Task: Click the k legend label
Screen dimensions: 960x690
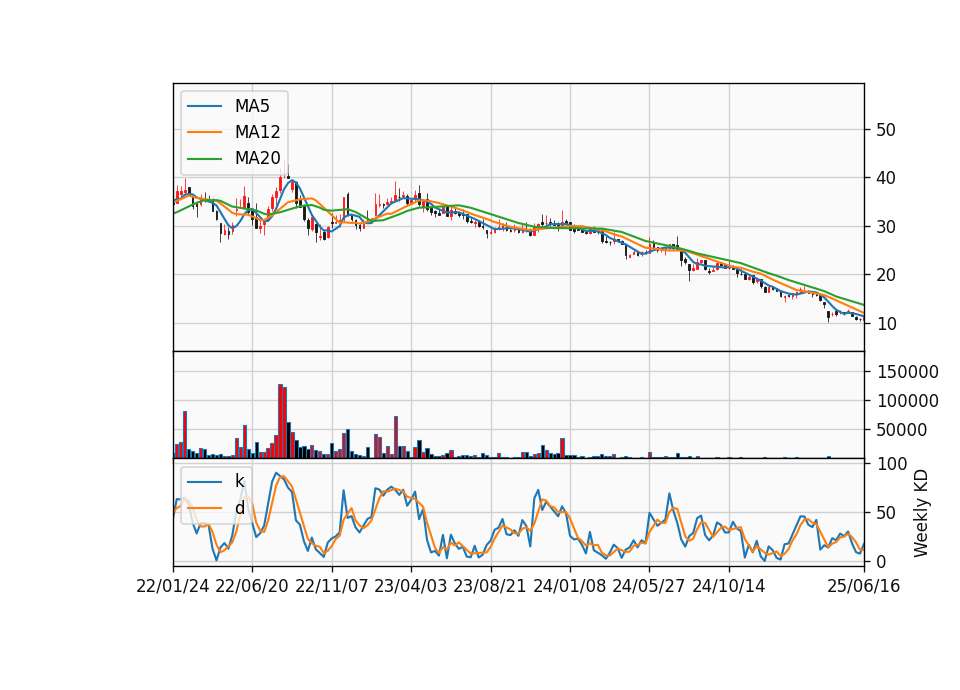Action: pos(239,481)
